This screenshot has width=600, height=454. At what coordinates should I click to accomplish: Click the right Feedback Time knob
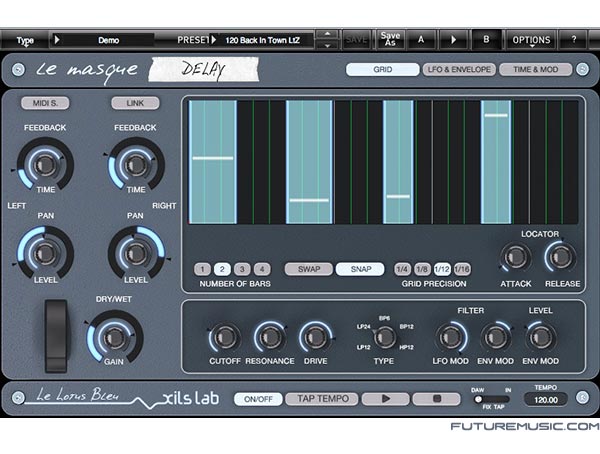(135, 165)
